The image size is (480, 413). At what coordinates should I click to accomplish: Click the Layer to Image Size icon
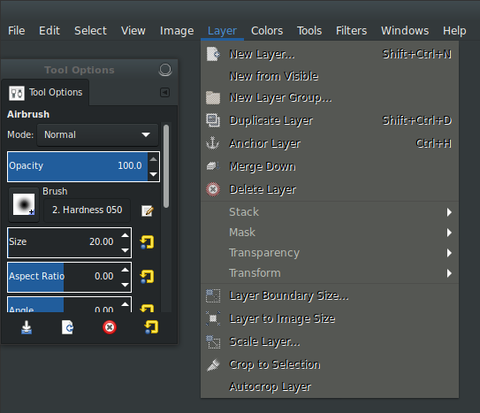click(213, 318)
